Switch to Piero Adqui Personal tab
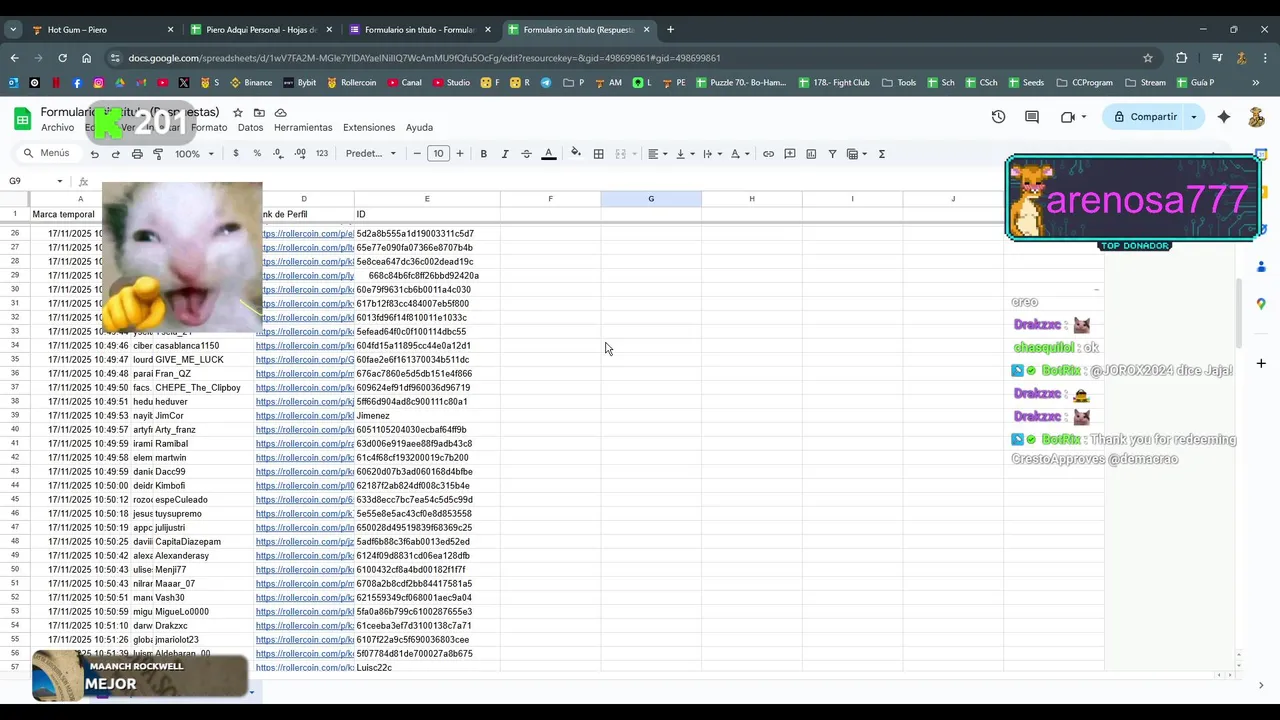 tap(261, 30)
